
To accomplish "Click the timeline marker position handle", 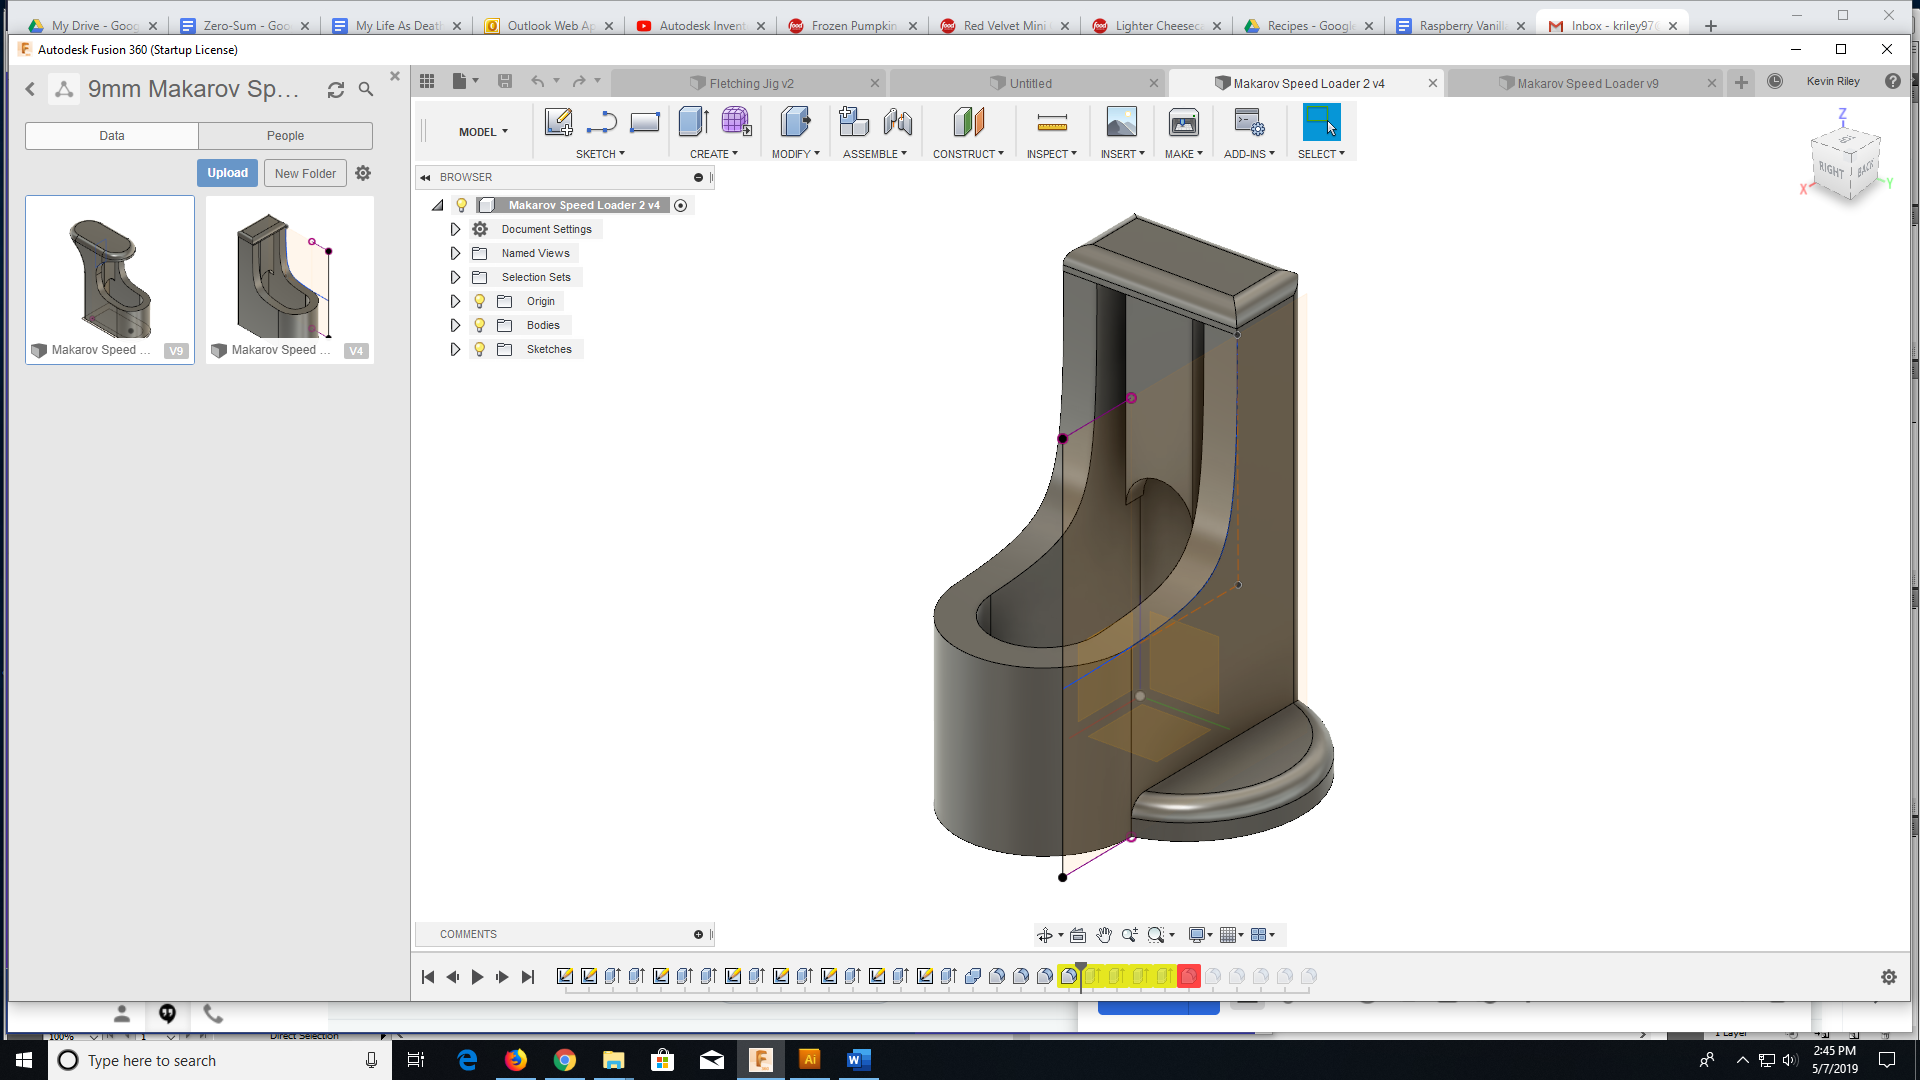I will [x=1081, y=968].
